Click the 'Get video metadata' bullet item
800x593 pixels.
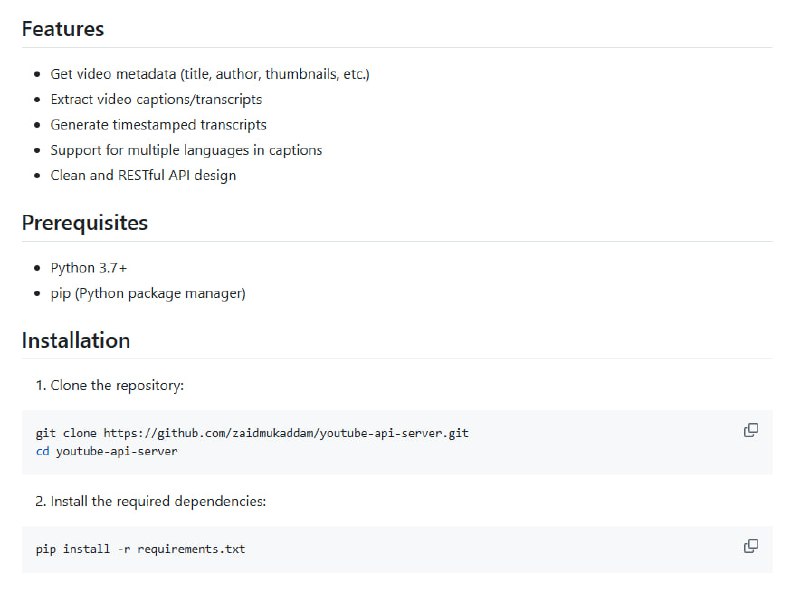[210, 74]
